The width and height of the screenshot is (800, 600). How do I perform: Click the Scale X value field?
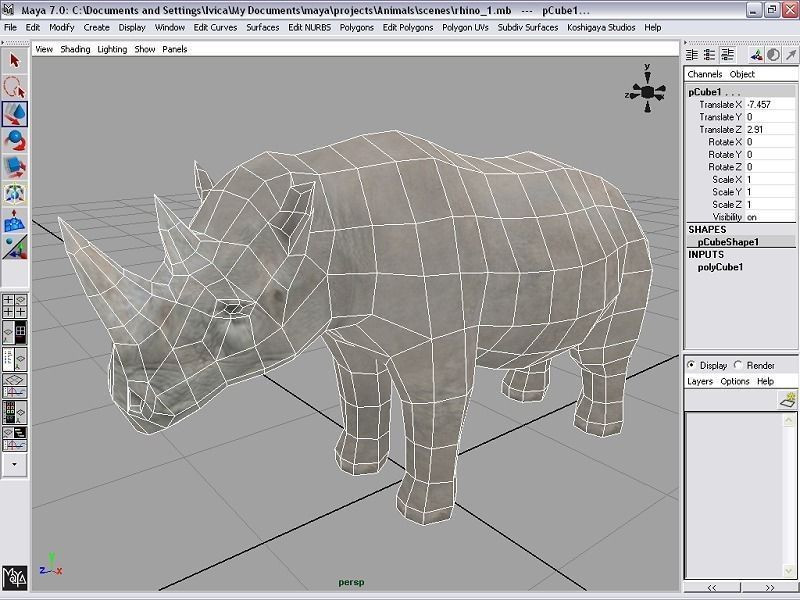click(x=770, y=180)
